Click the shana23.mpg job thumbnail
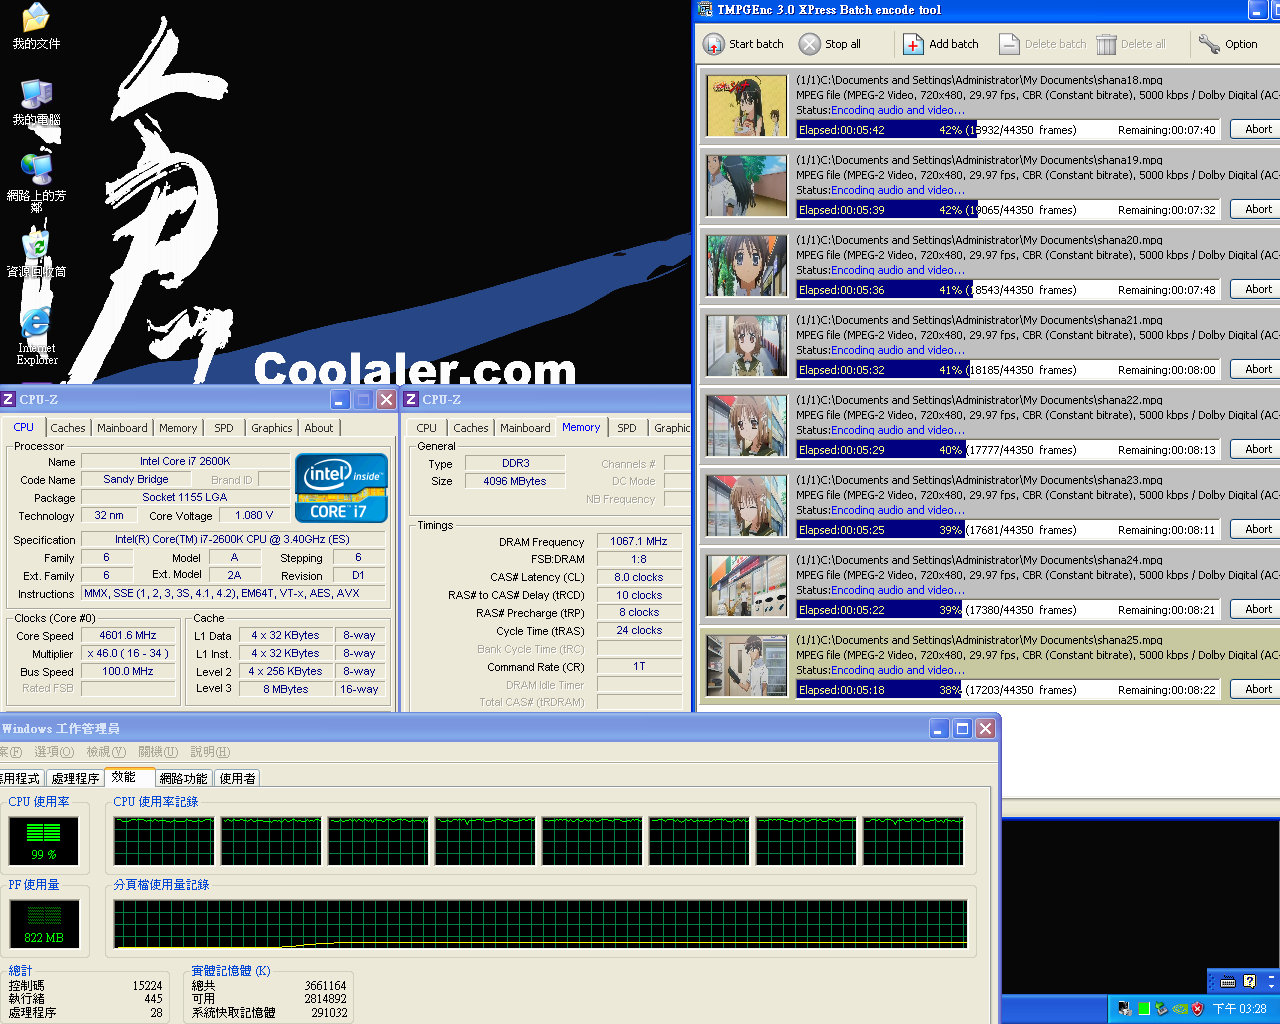 (746, 505)
